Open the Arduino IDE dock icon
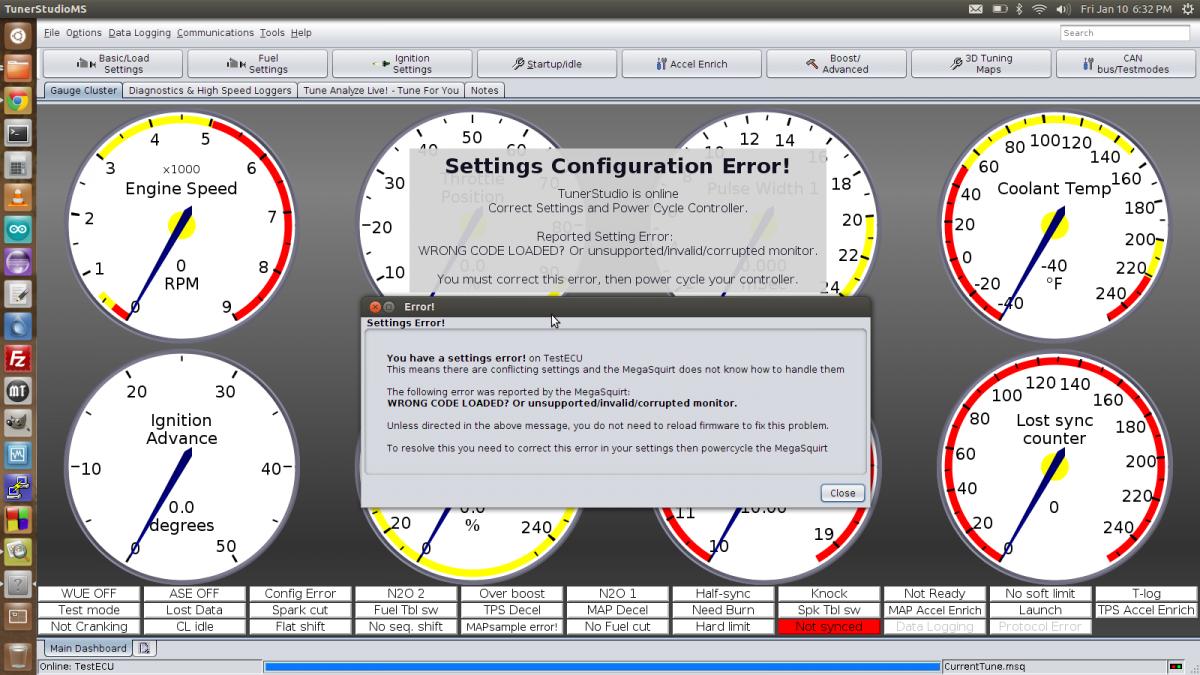Image resolution: width=1200 pixels, height=675 pixels. (18, 230)
